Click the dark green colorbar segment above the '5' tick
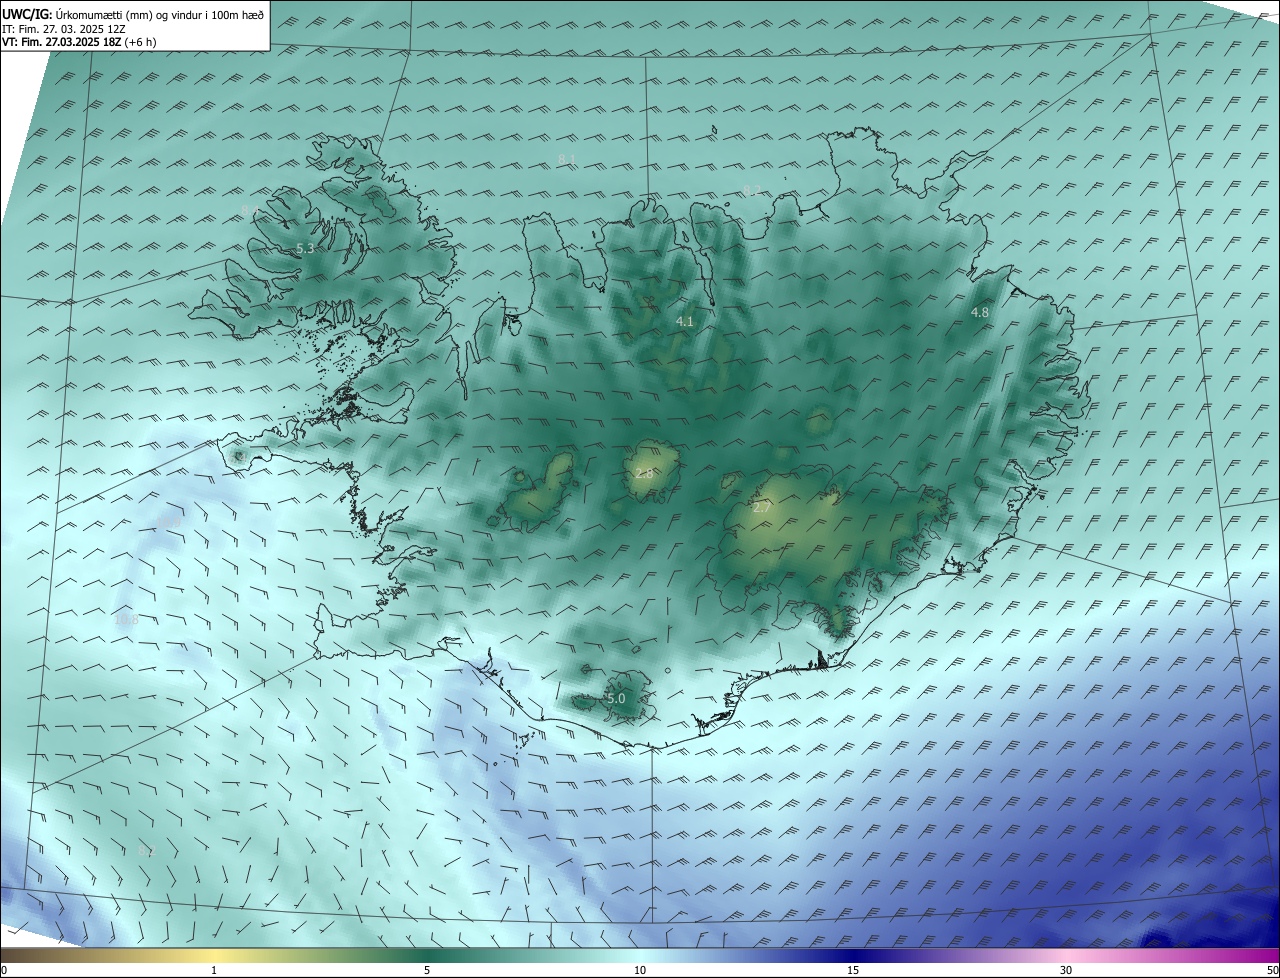The image size is (1280, 978). [427, 955]
